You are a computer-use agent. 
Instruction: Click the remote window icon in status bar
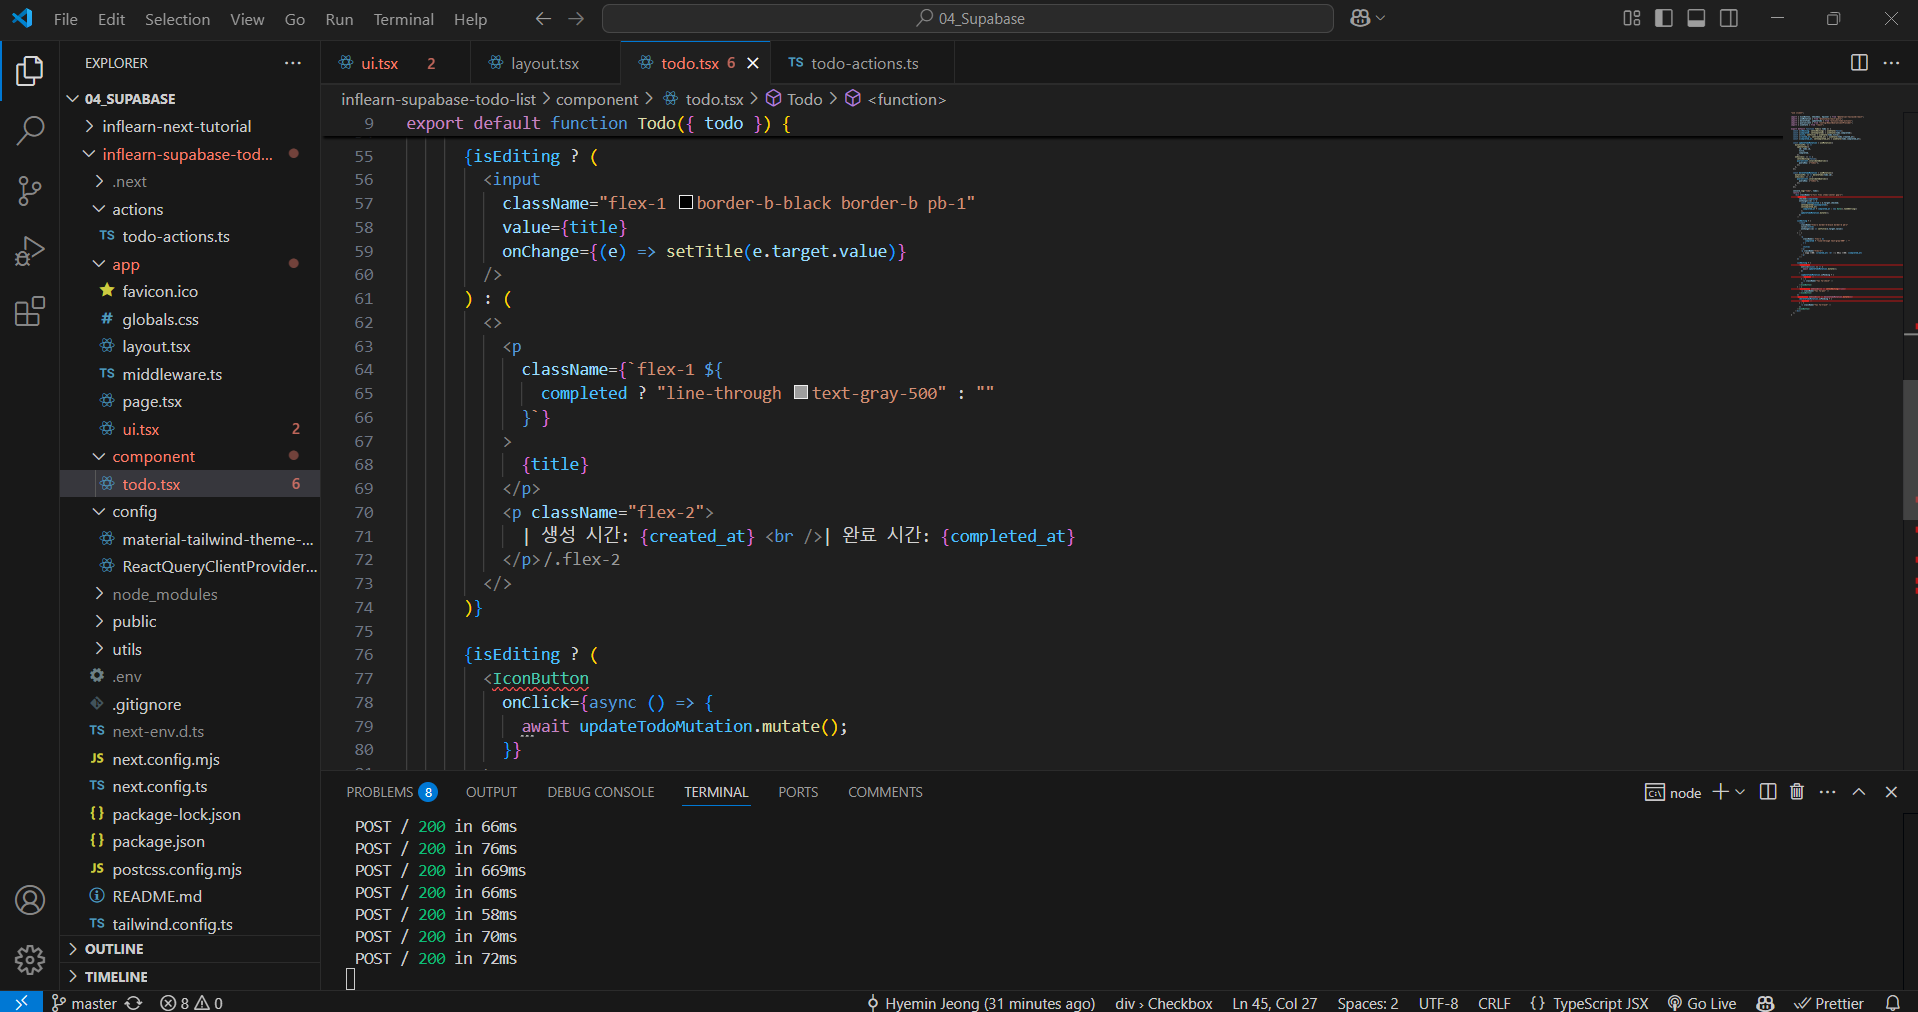click(x=21, y=1002)
